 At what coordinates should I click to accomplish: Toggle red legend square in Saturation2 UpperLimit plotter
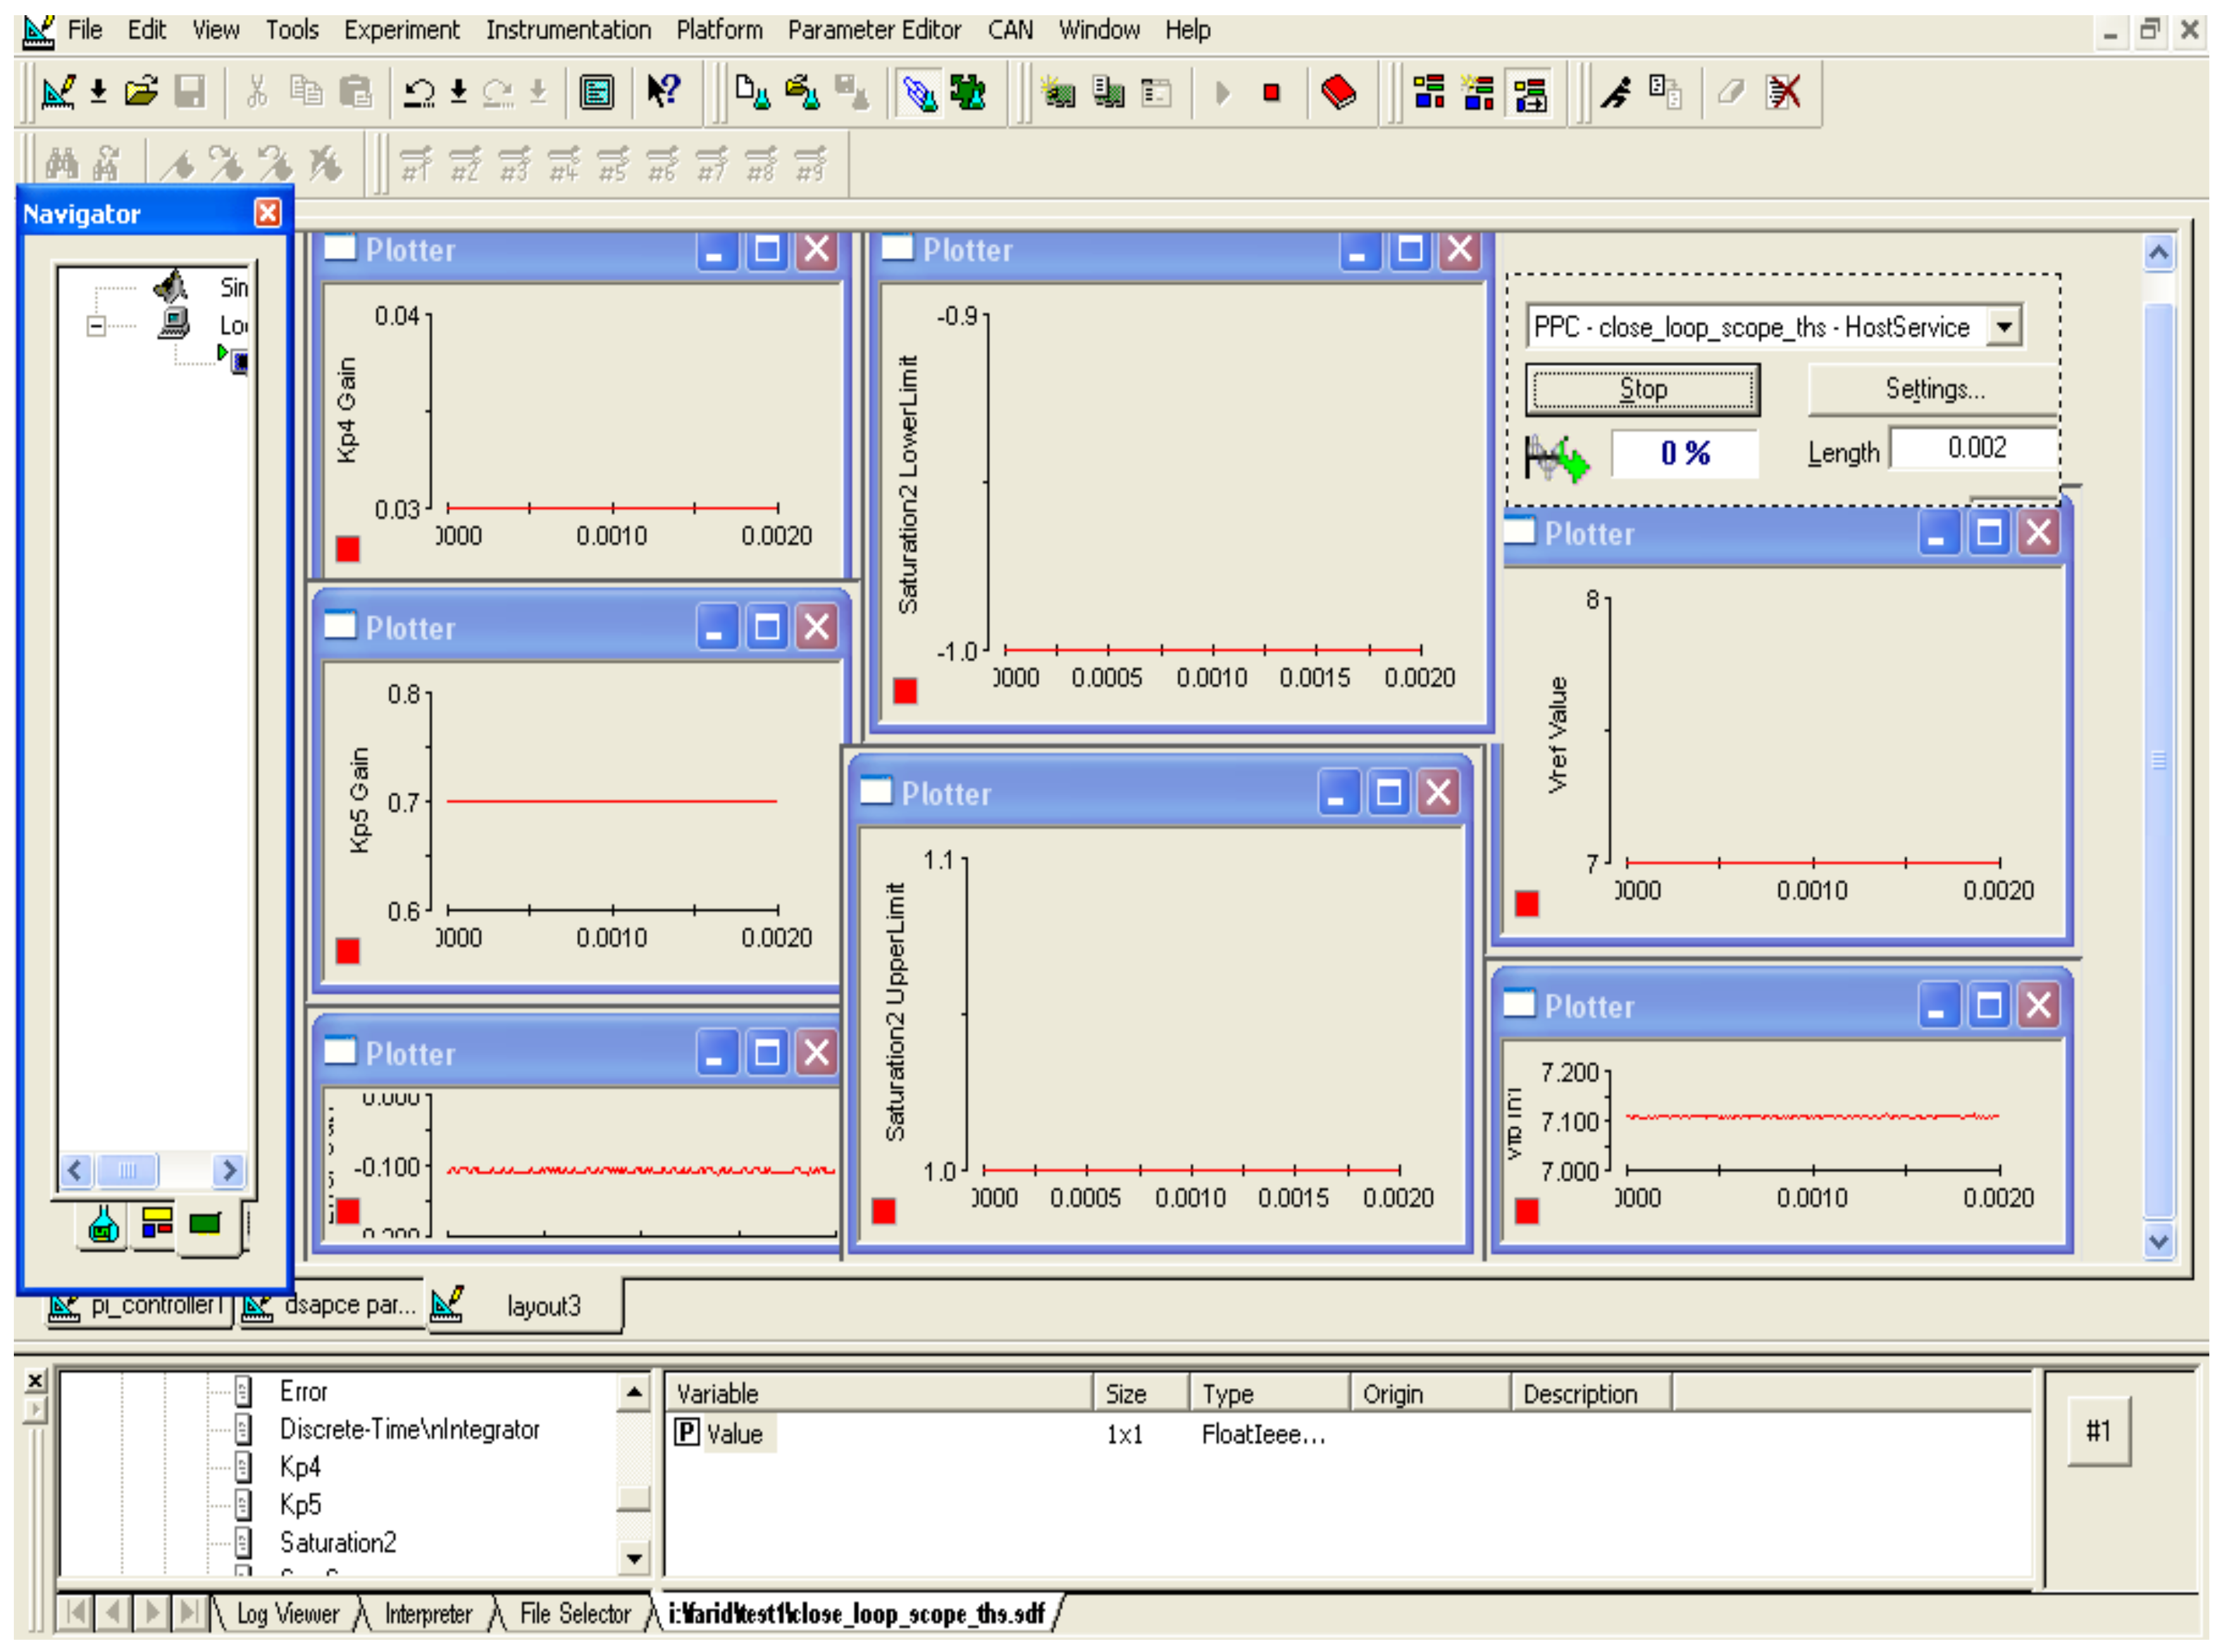[884, 1212]
